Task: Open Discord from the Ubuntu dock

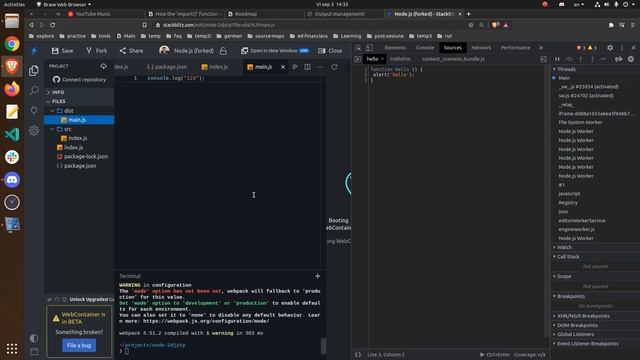Action: [12, 180]
